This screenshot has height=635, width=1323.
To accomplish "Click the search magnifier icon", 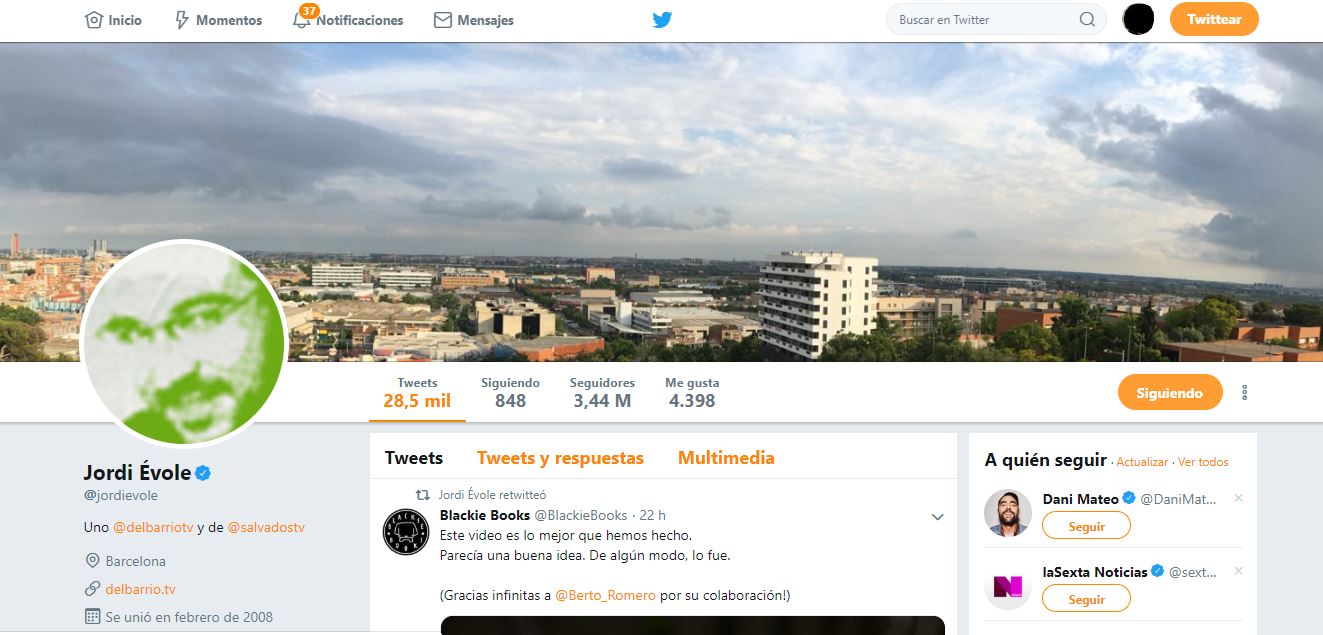I will click(x=1087, y=19).
